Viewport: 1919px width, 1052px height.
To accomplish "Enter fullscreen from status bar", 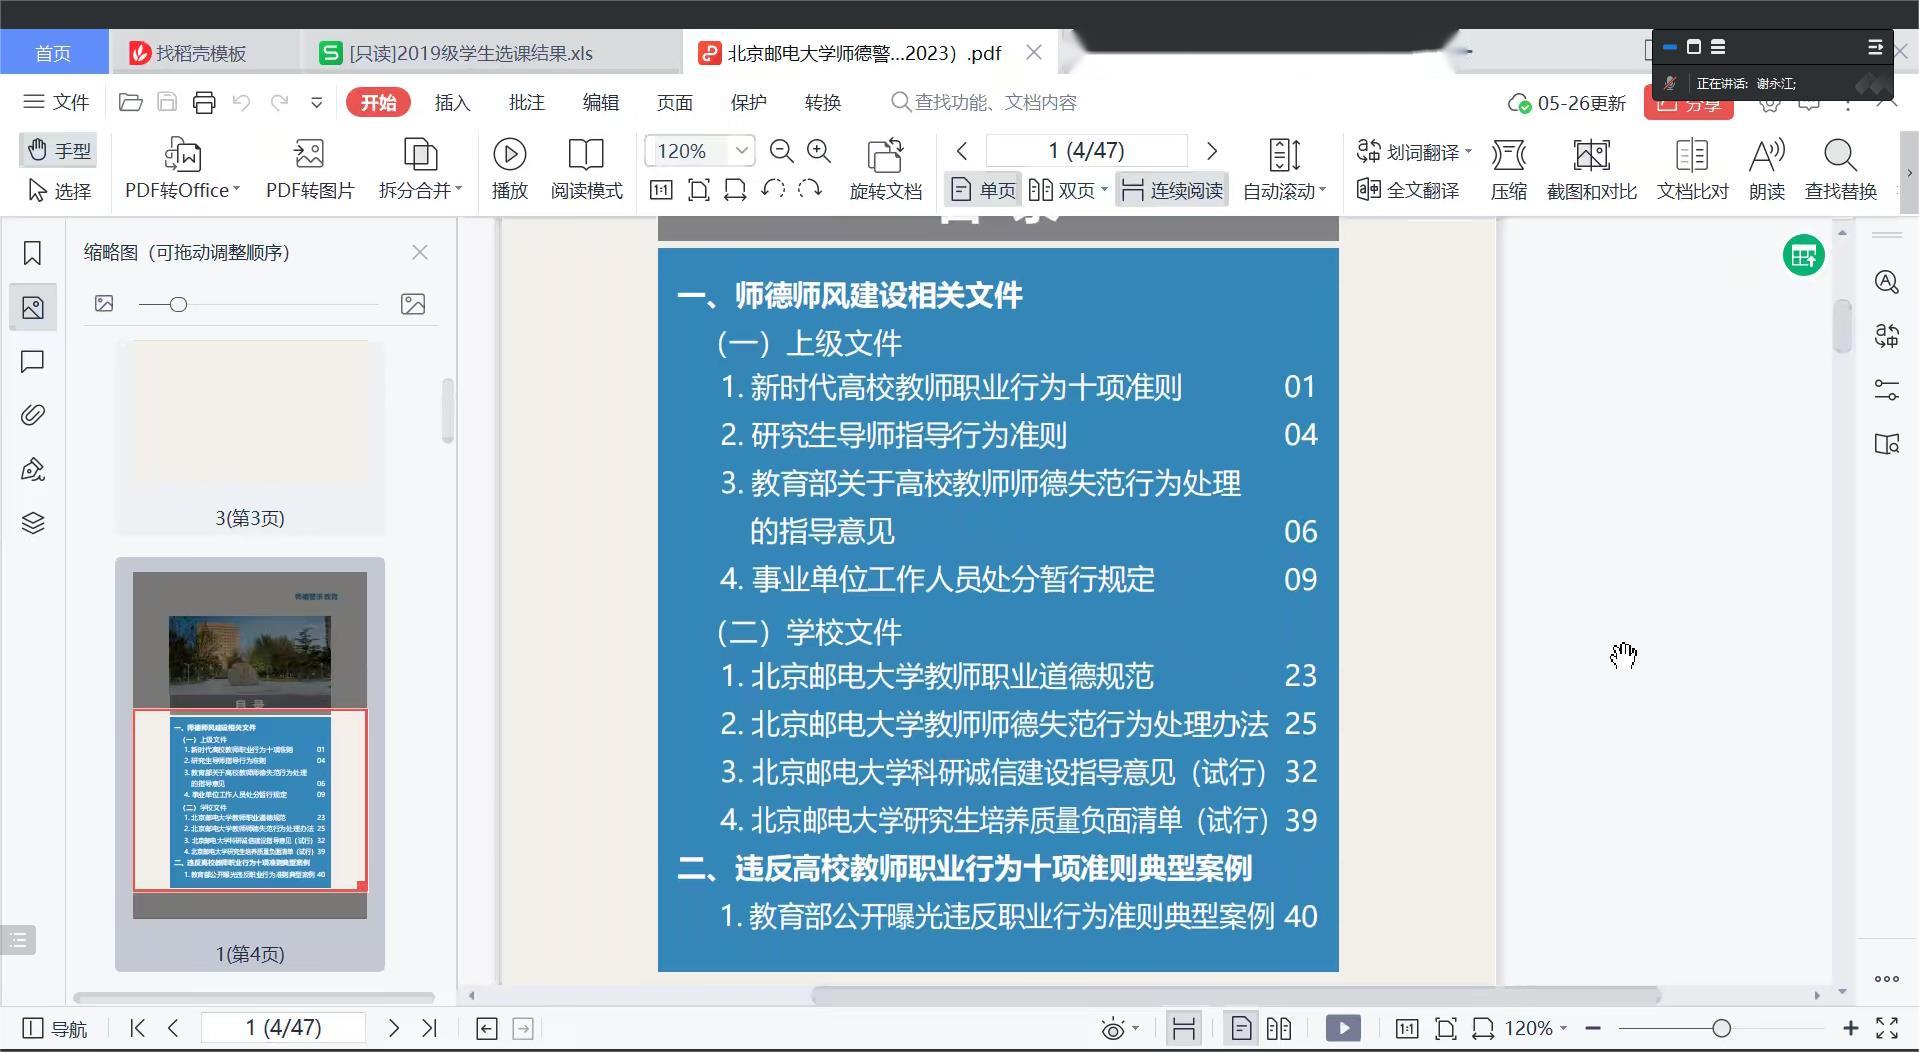I will [x=1887, y=1028].
